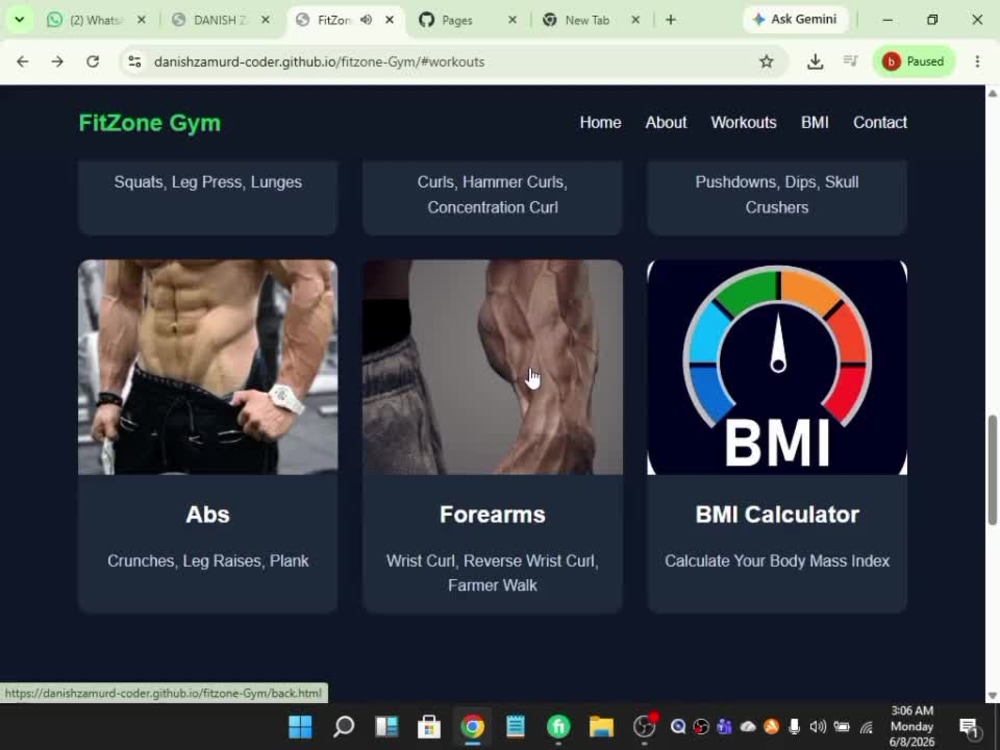Click the BMI Calculator title
Image resolution: width=1000 pixels, height=750 pixels.
click(x=777, y=515)
